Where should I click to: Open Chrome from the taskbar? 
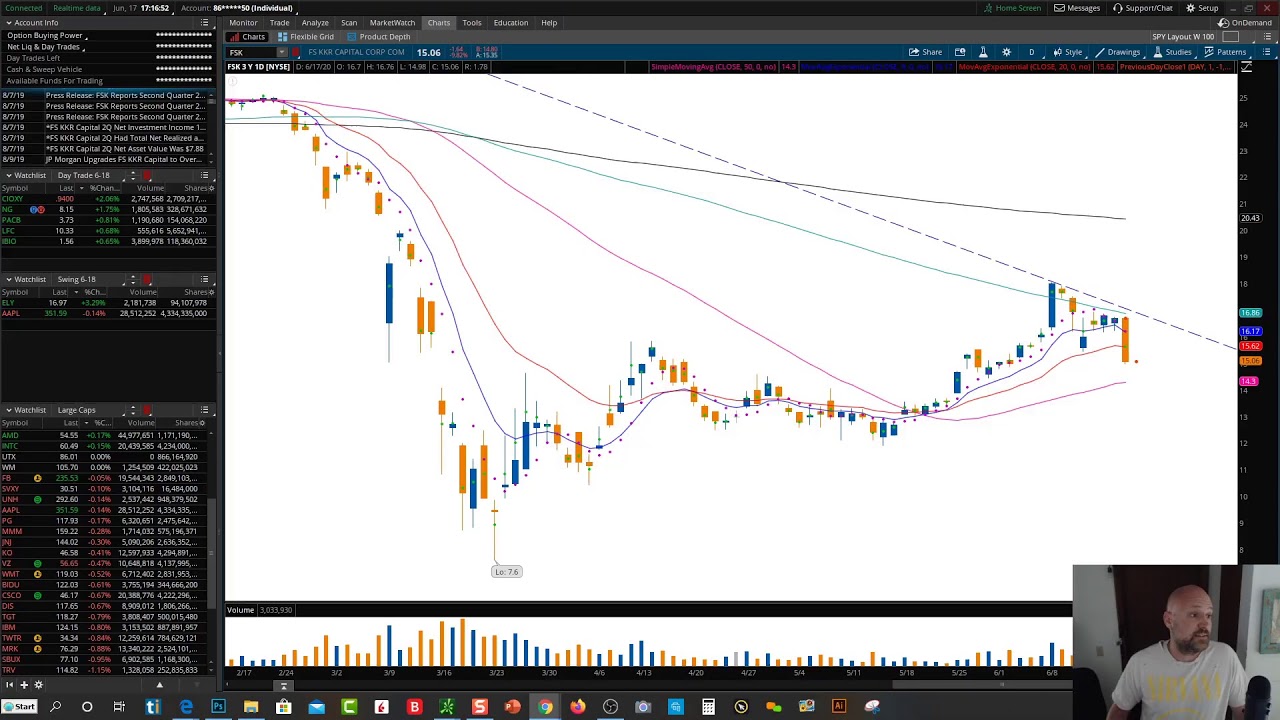tap(545, 707)
